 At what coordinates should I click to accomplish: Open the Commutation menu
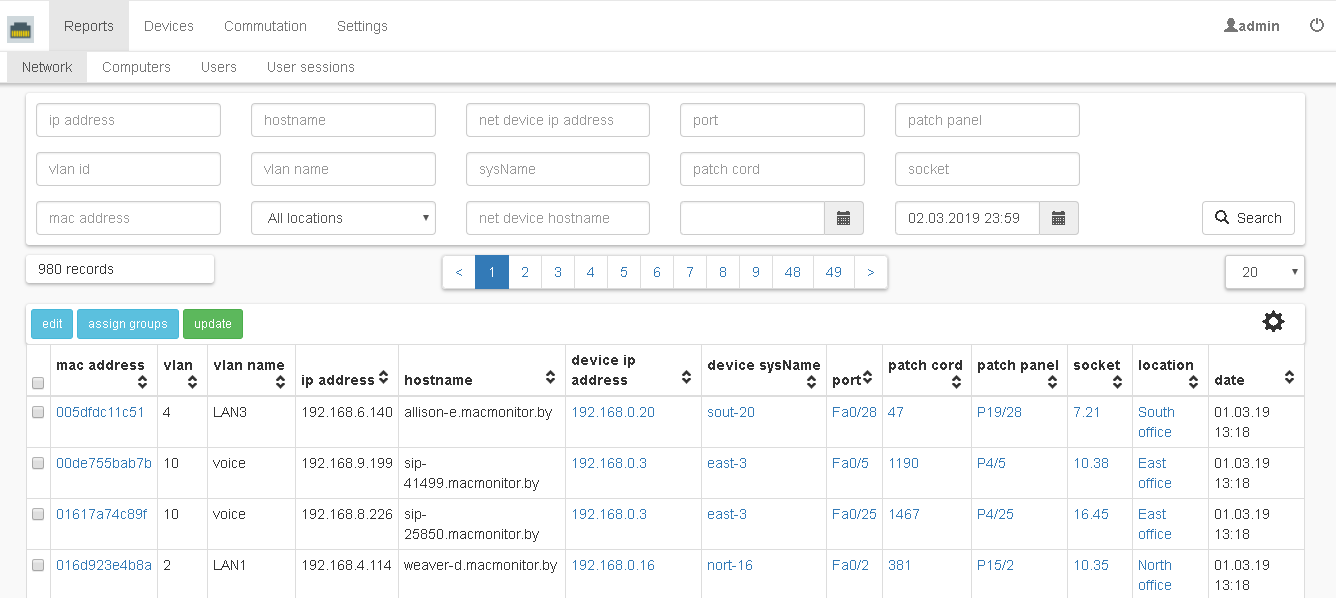[265, 26]
